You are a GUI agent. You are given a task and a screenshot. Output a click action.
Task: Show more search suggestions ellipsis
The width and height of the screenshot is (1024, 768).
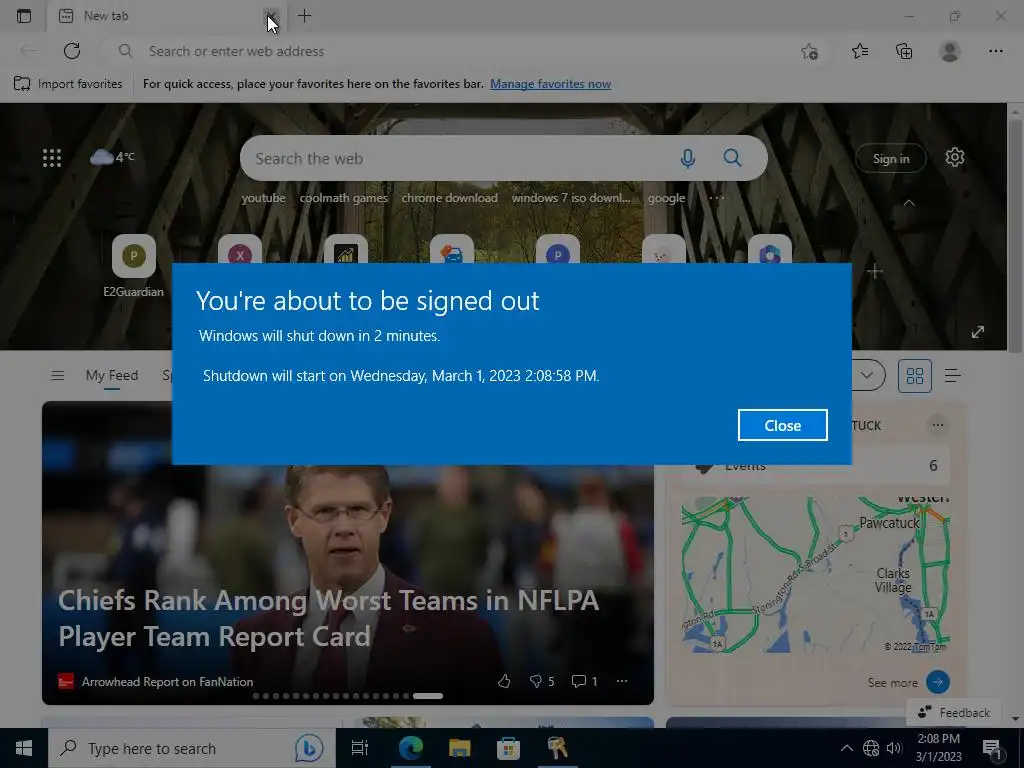[x=716, y=198]
